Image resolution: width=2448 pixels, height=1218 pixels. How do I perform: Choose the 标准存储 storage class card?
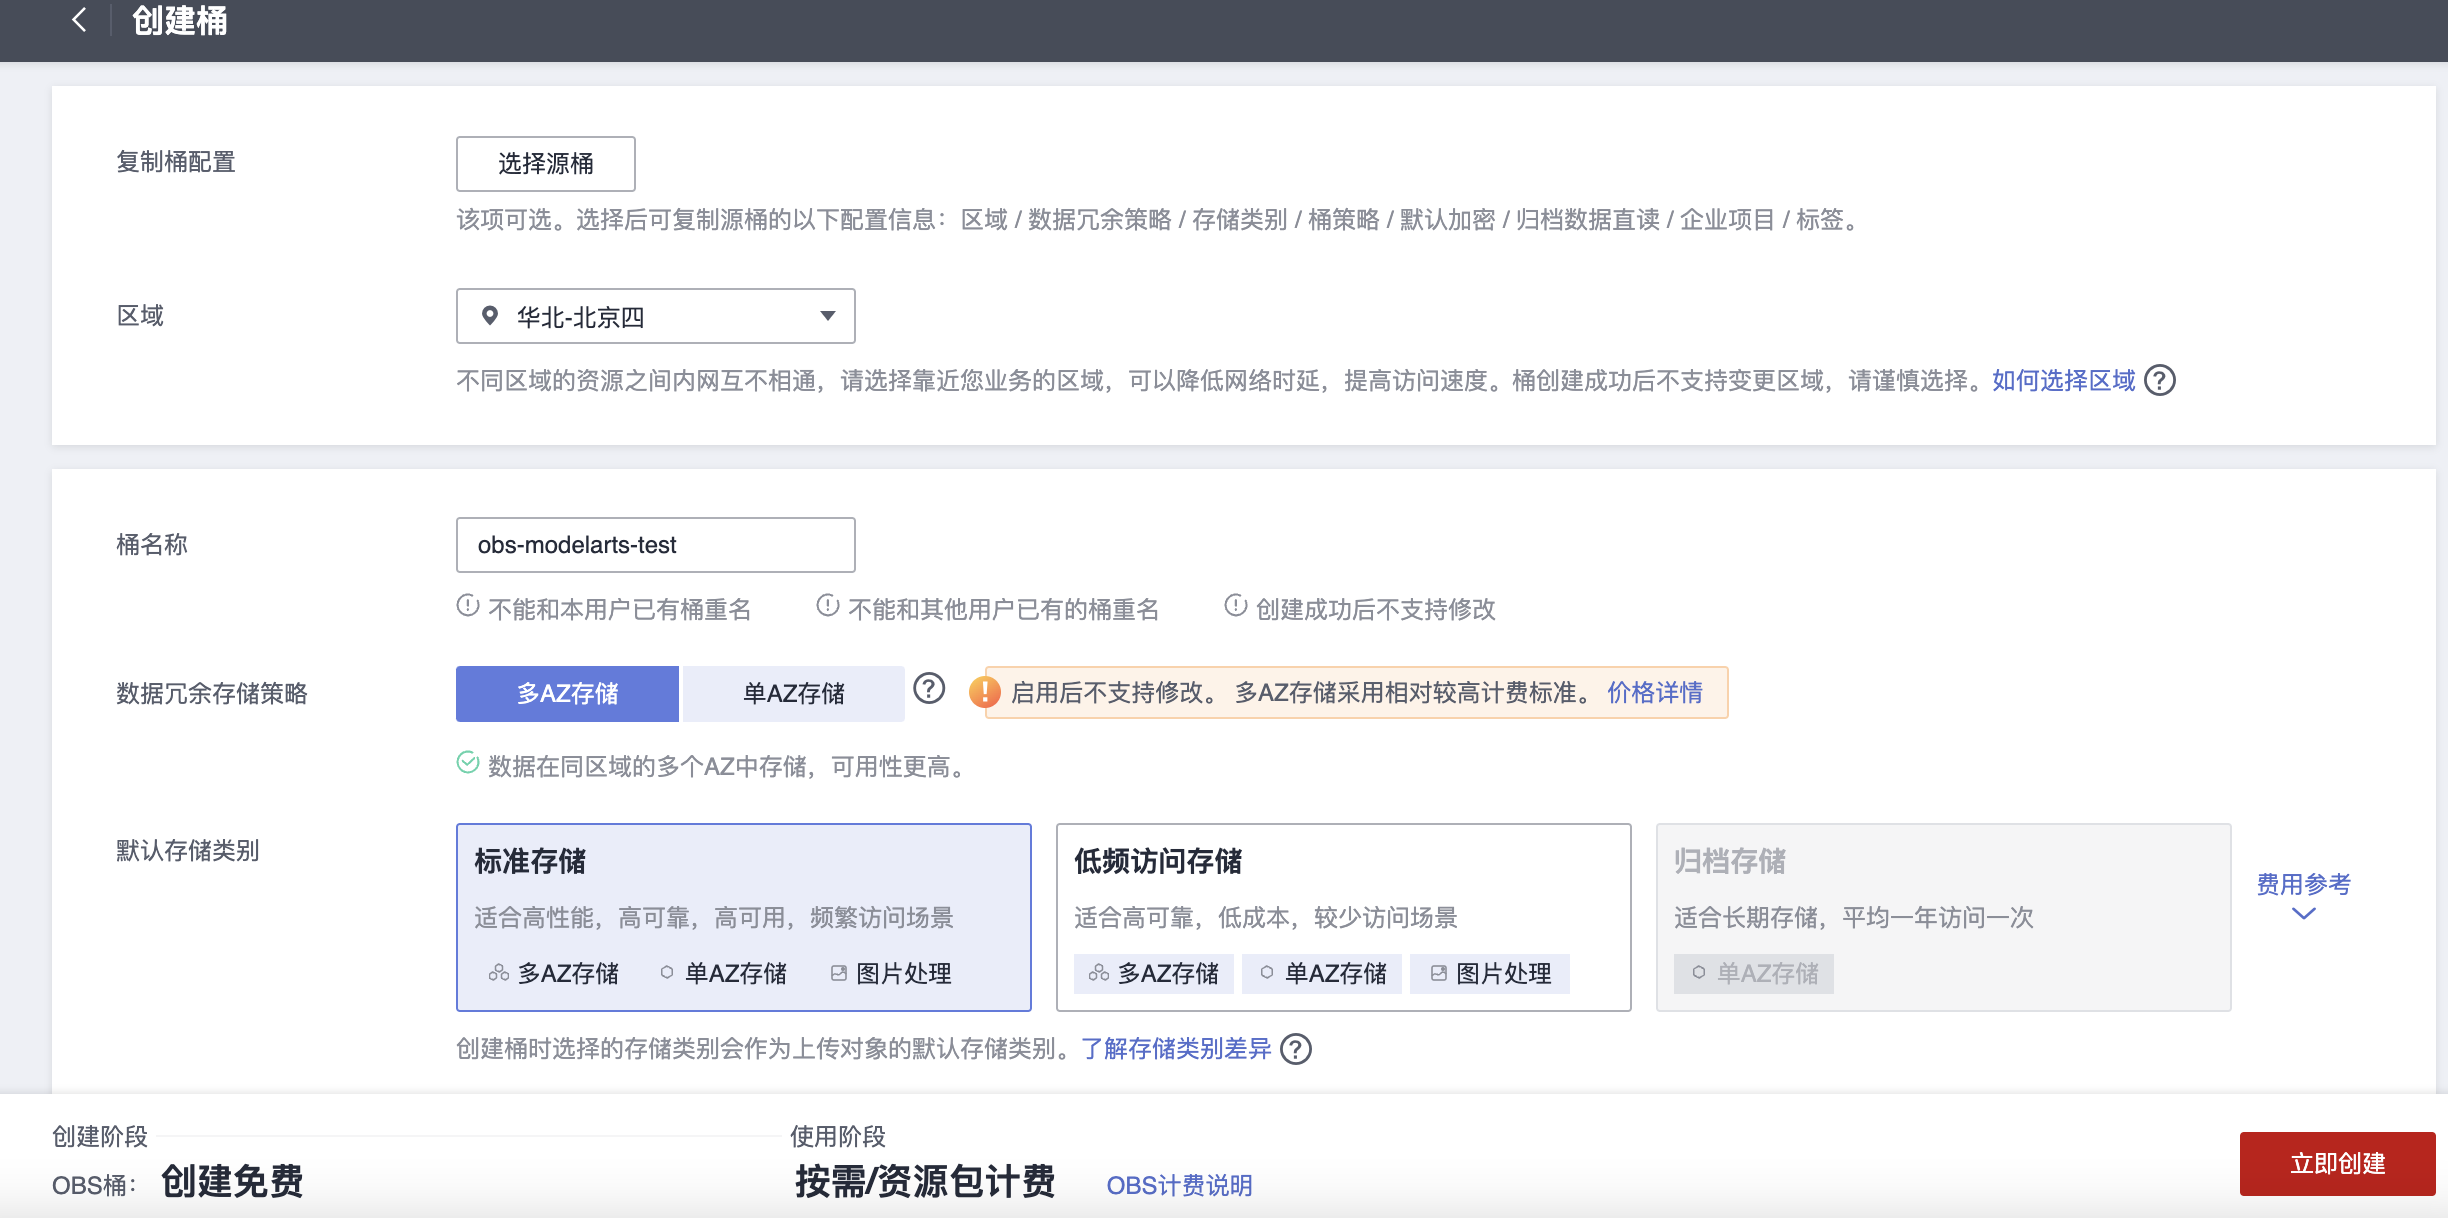743,916
